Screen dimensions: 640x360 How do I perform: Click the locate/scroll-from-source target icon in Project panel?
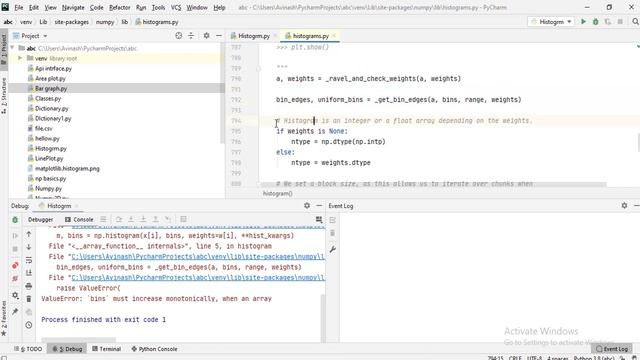tap(178, 36)
